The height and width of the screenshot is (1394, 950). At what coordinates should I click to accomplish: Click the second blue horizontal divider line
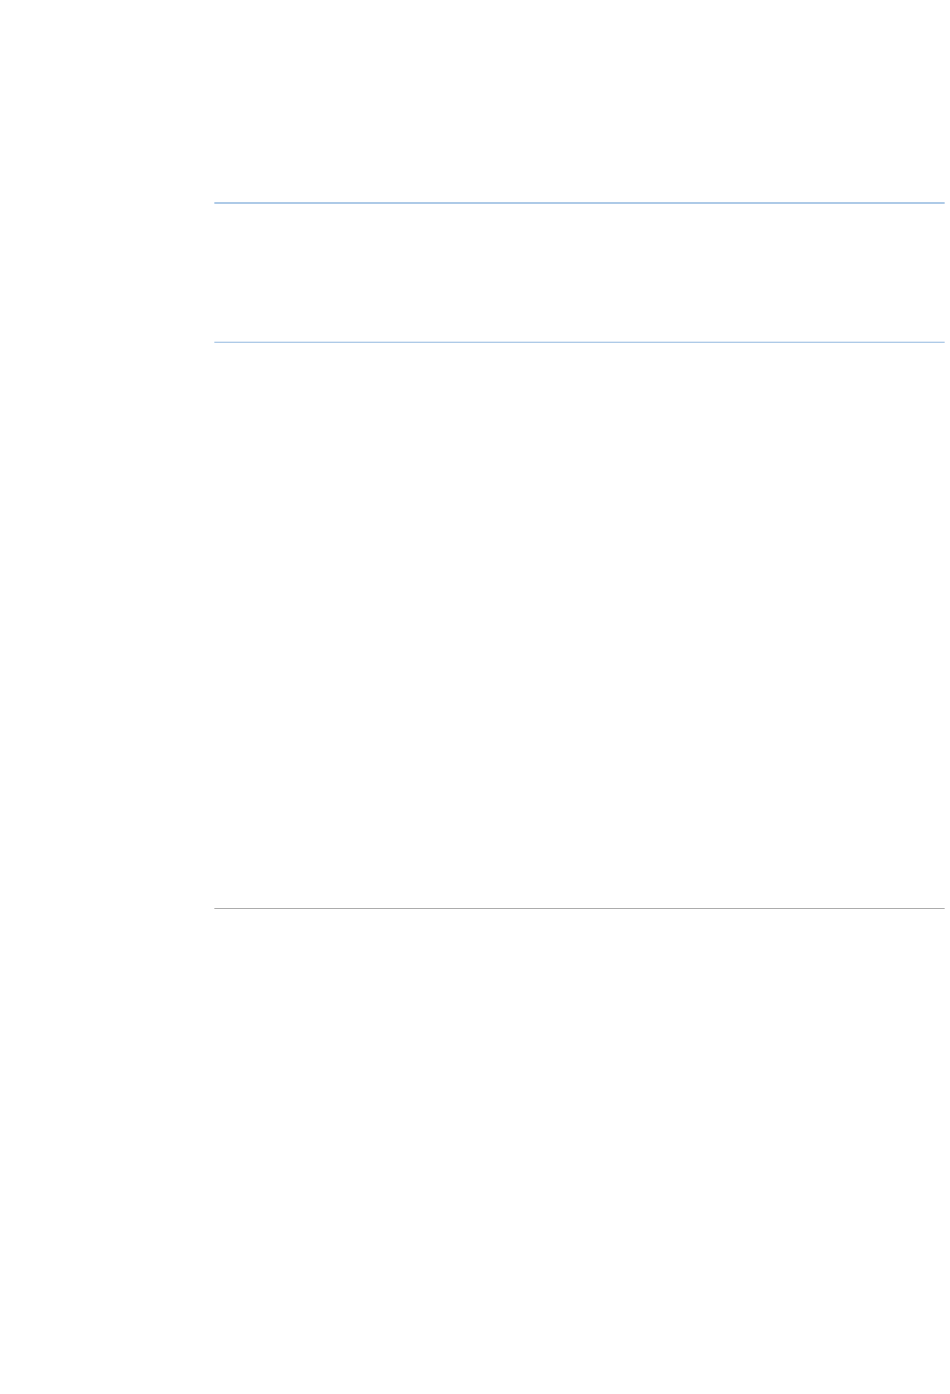coord(579,342)
